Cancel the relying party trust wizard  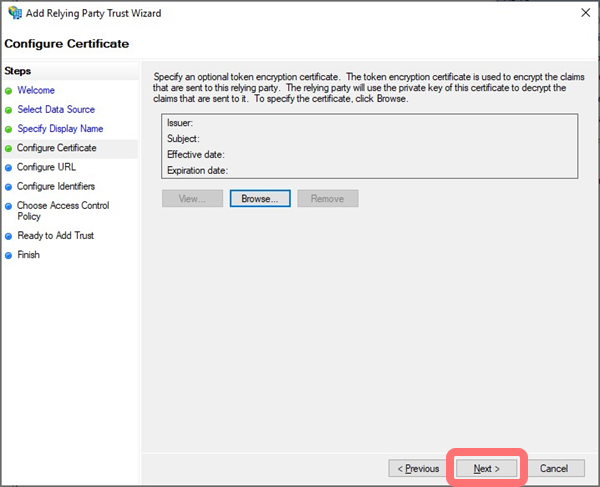pos(554,468)
